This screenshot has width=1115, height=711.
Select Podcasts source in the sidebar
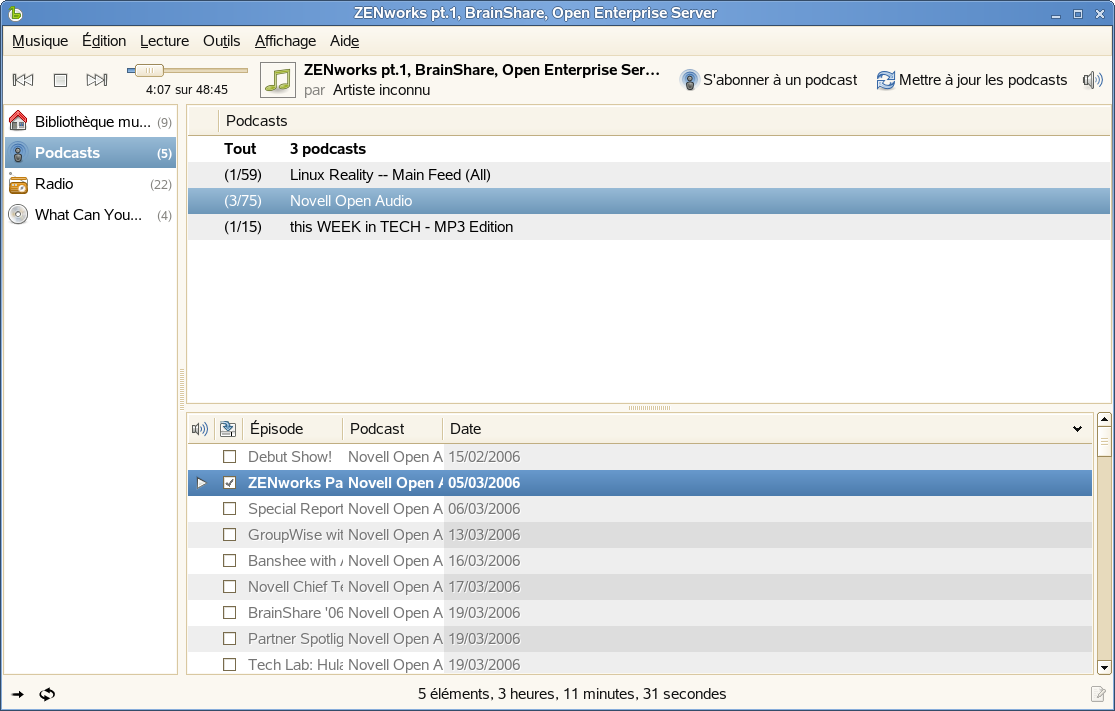90,153
